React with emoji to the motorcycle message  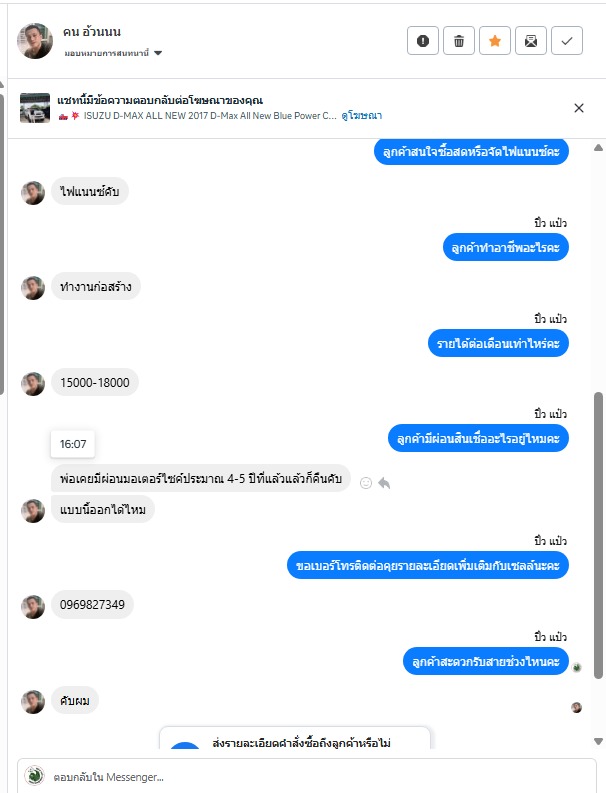(366, 483)
